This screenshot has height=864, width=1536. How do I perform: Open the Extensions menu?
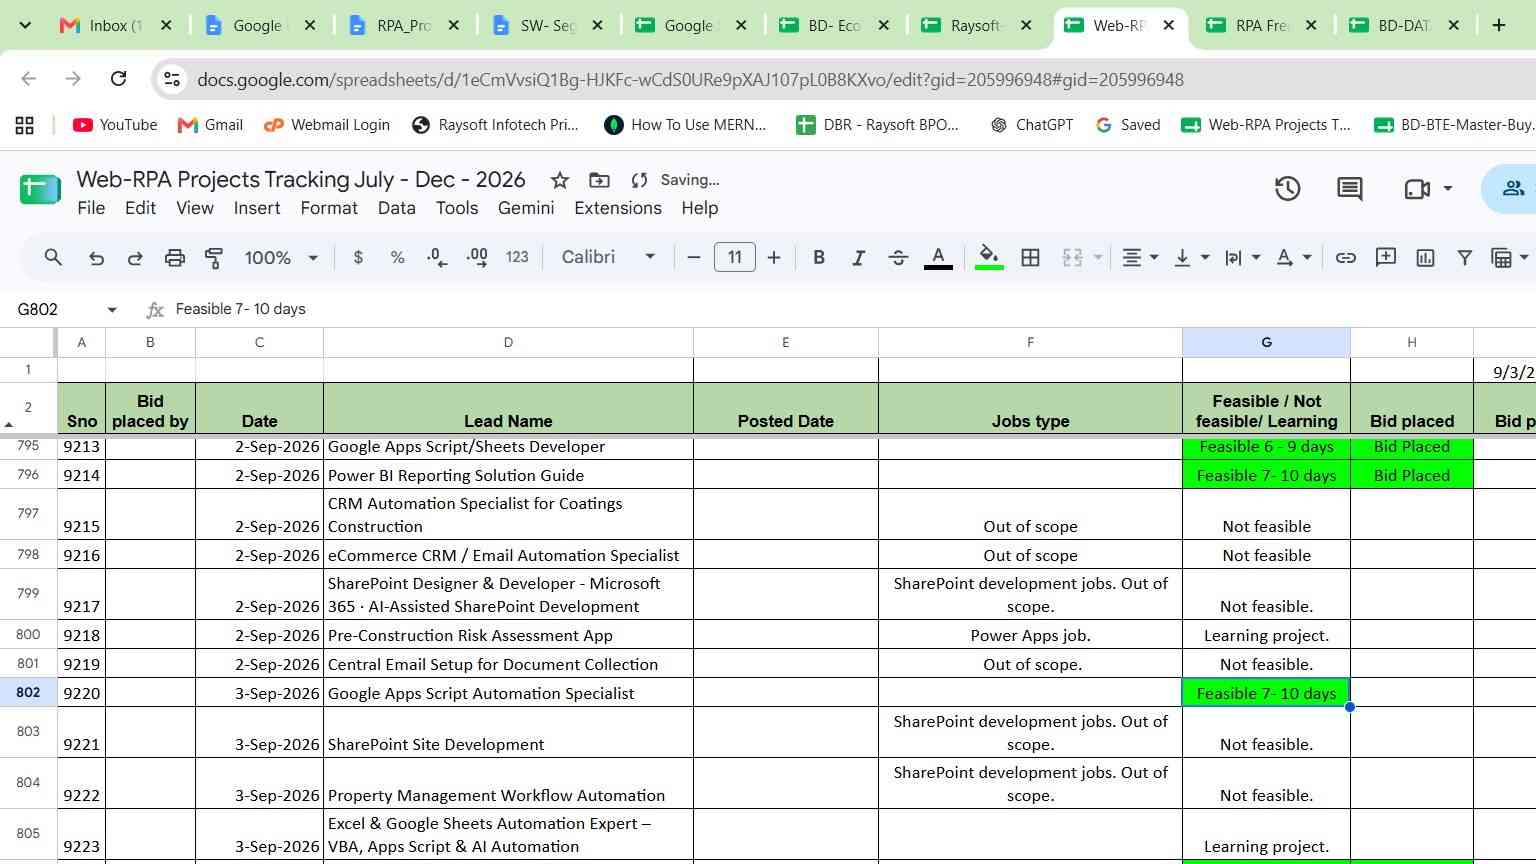coord(617,208)
